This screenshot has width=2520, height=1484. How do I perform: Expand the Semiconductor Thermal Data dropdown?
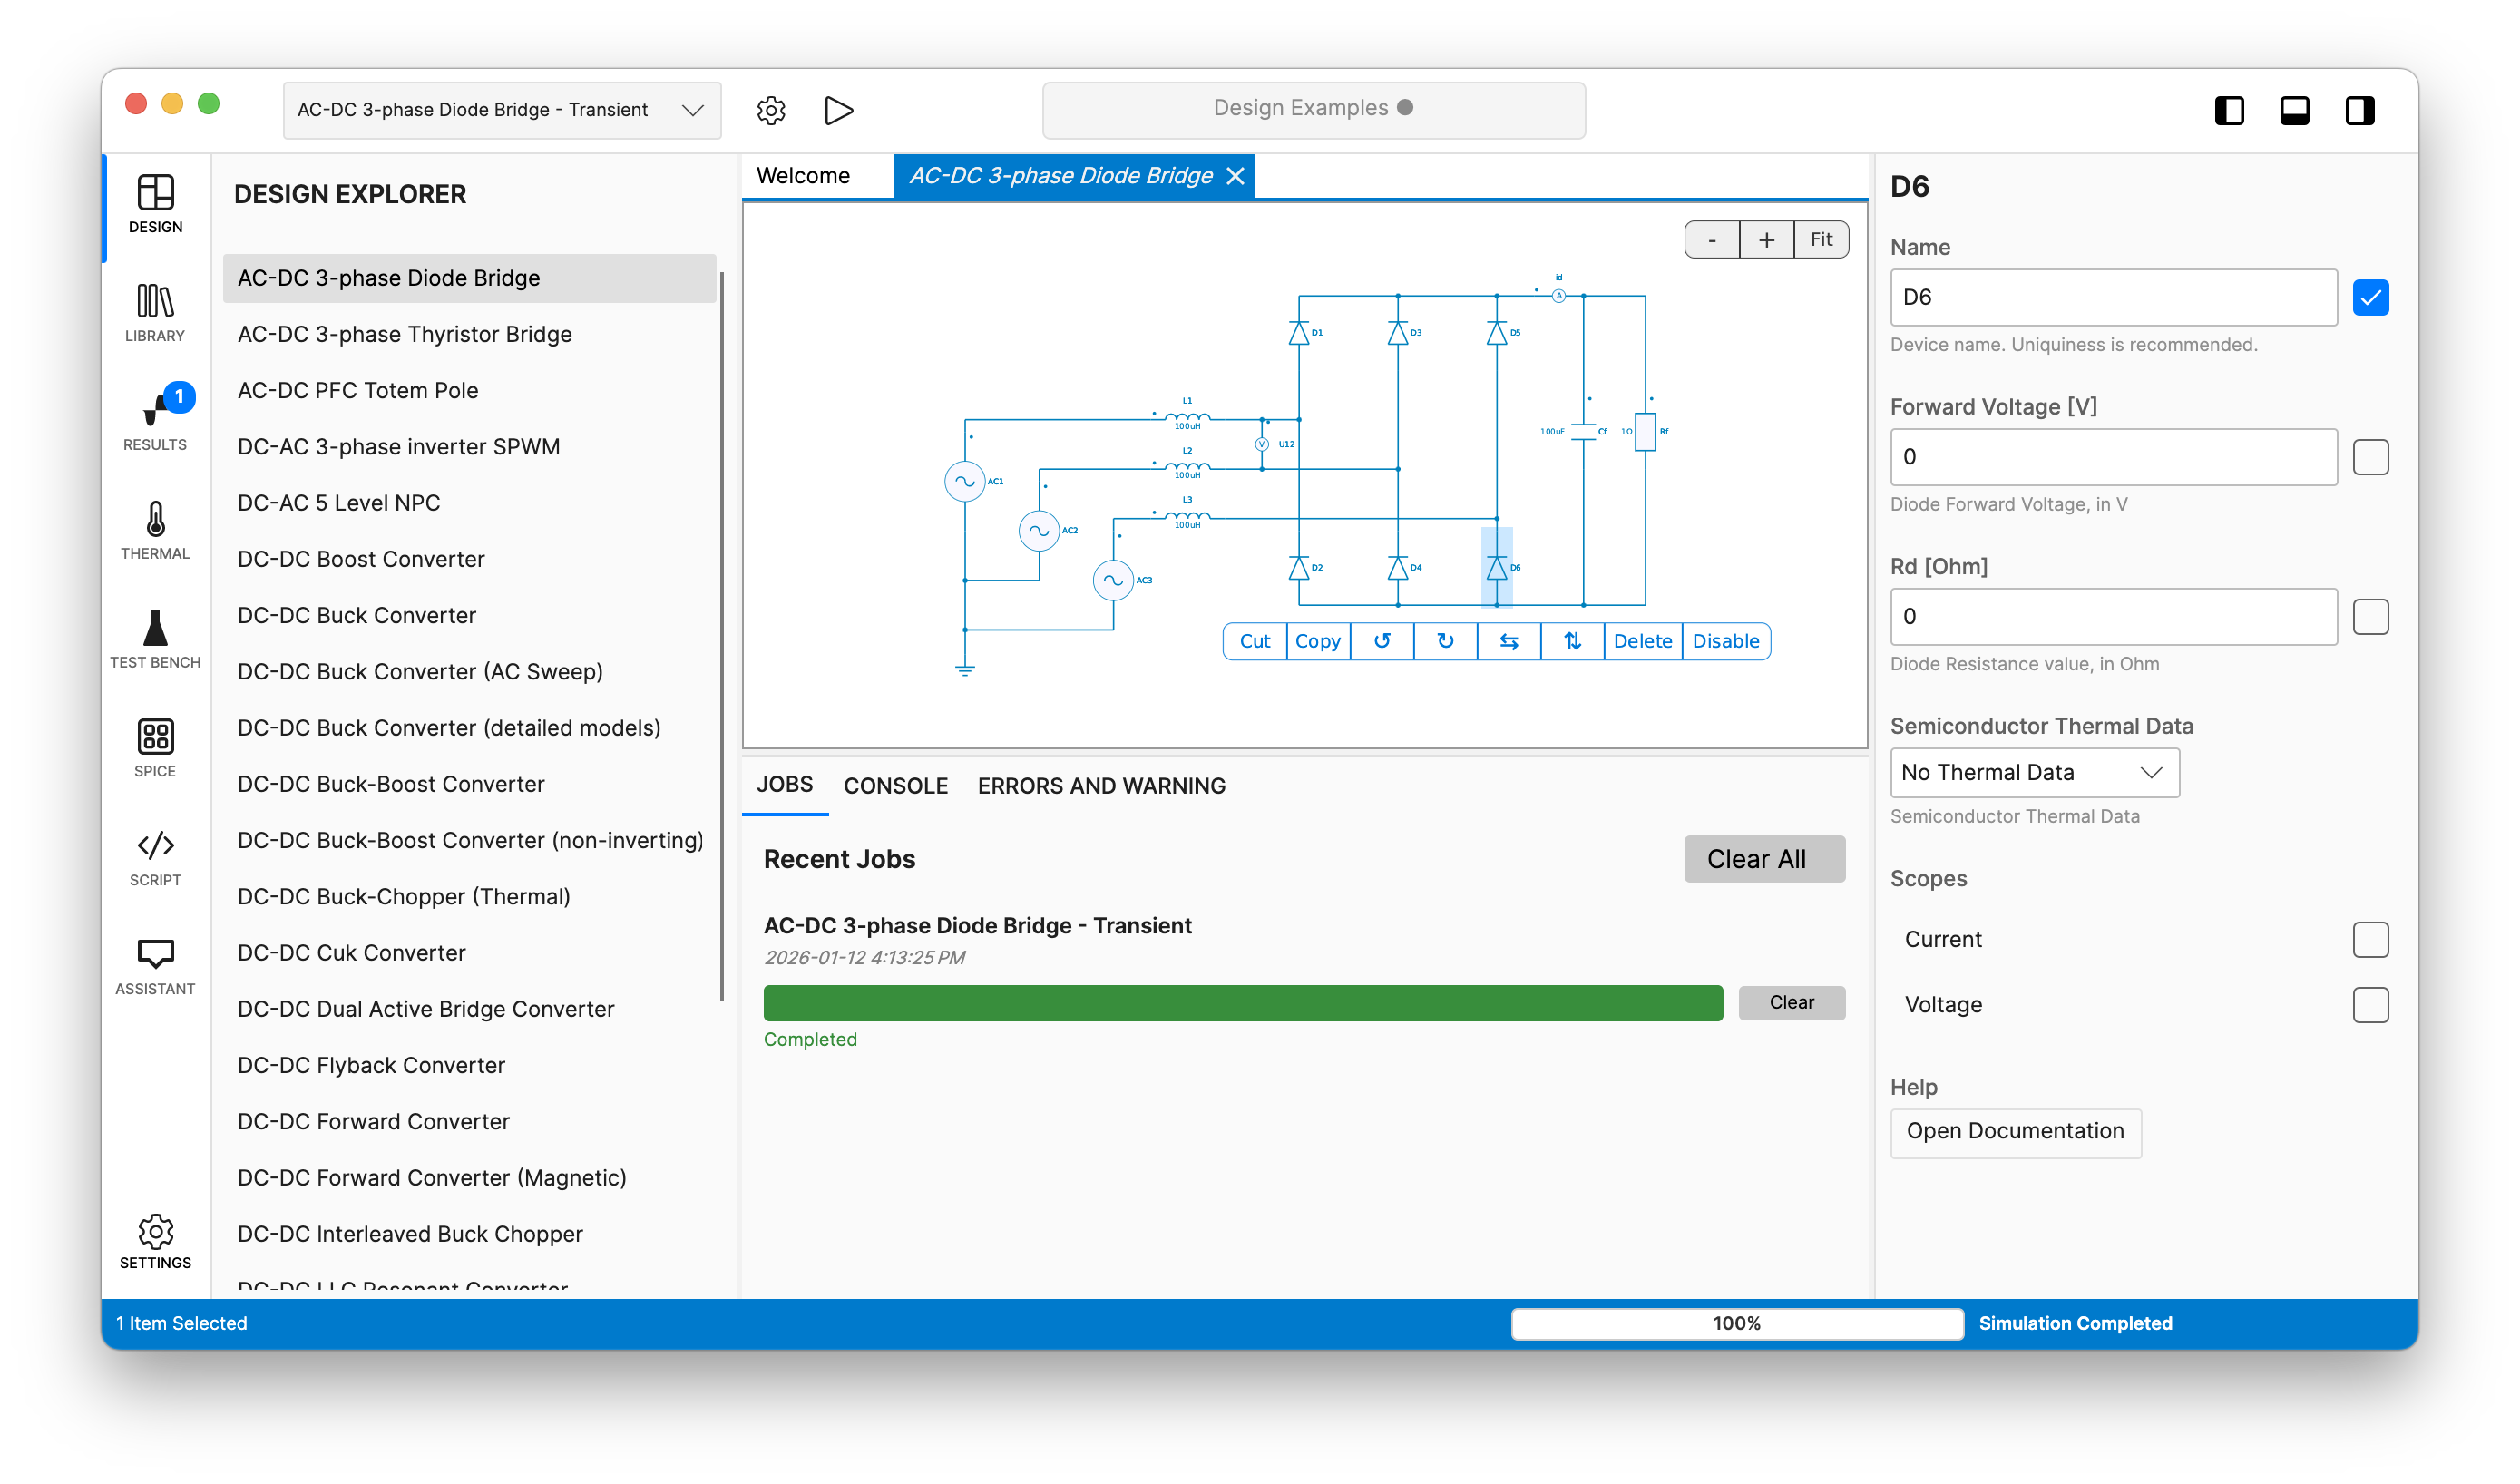[2033, 772]
